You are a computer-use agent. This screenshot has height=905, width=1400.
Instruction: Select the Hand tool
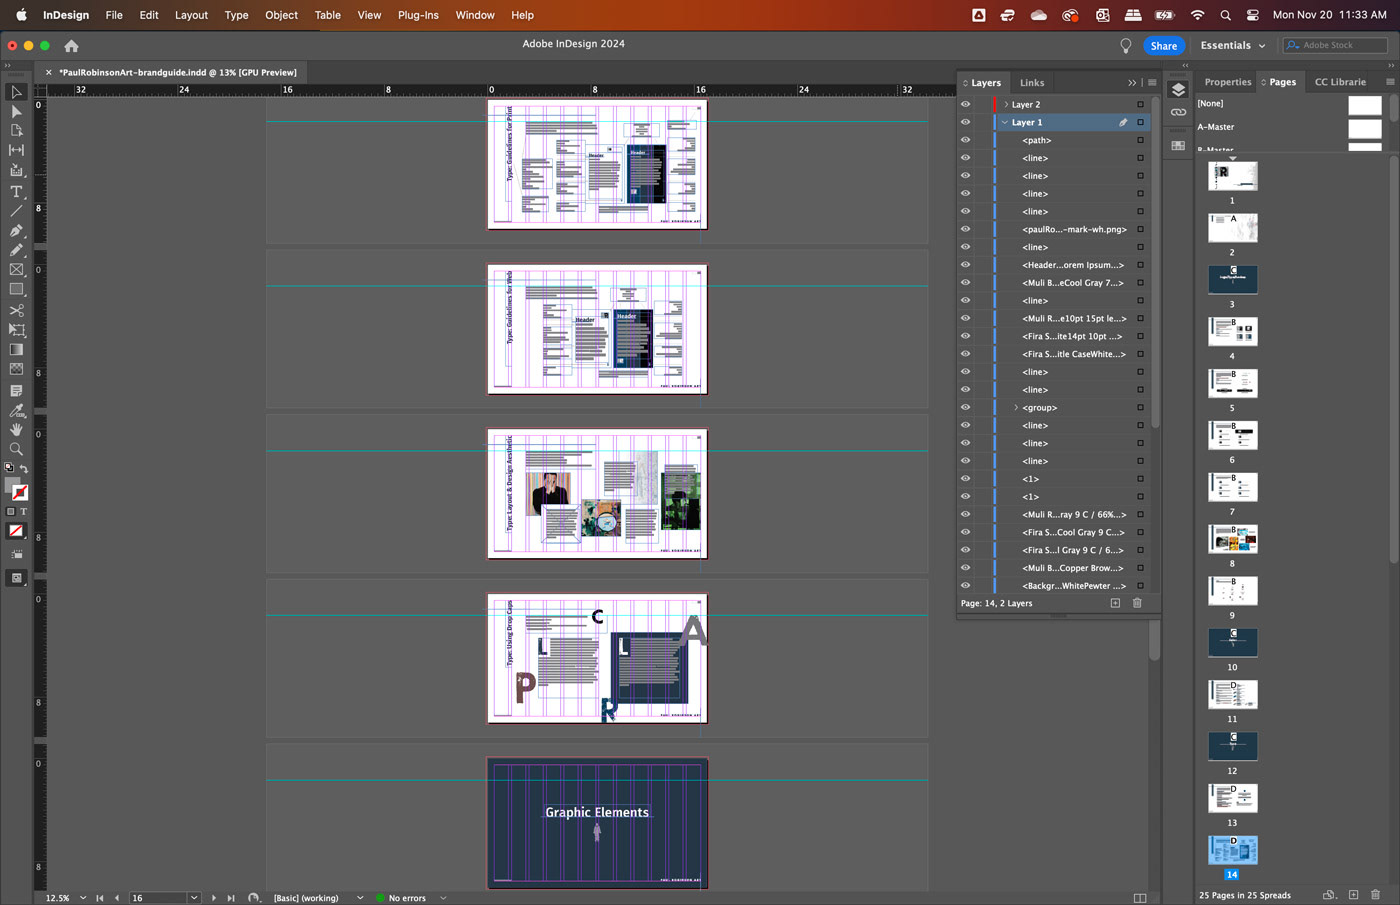(16, 429)
